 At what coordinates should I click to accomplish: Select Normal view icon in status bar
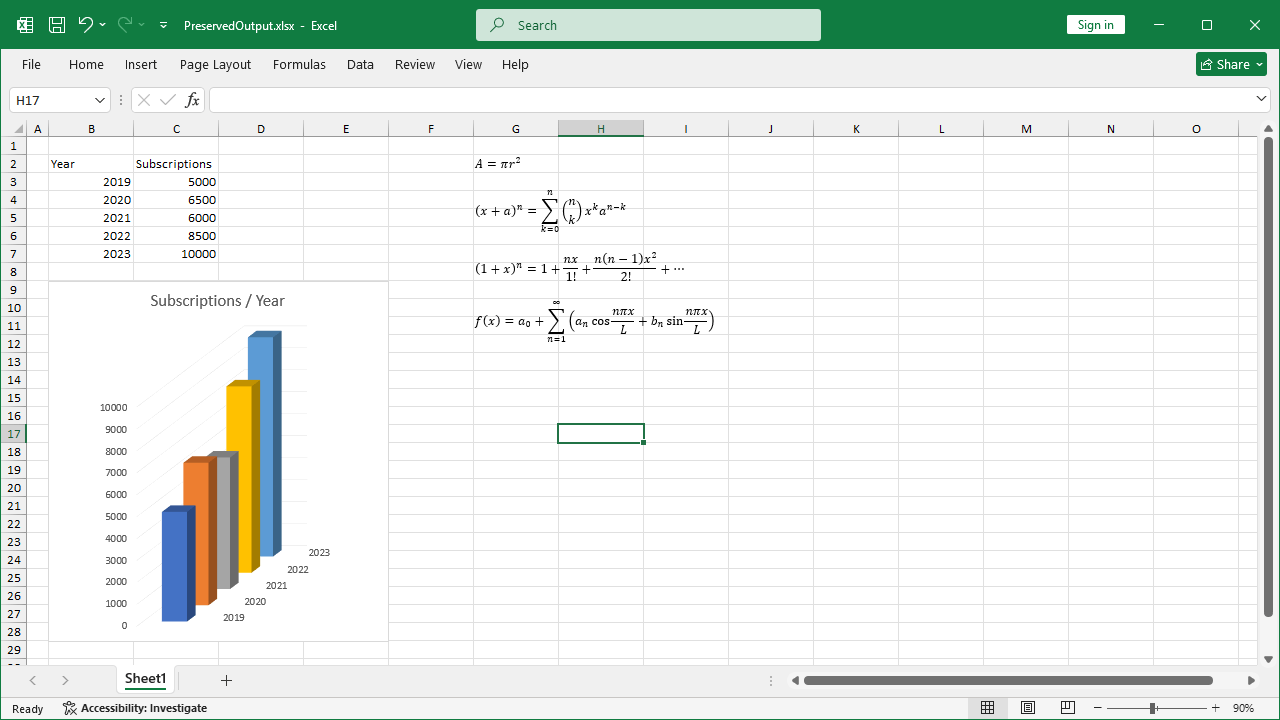pyautogui.click(x=987, y=708)
